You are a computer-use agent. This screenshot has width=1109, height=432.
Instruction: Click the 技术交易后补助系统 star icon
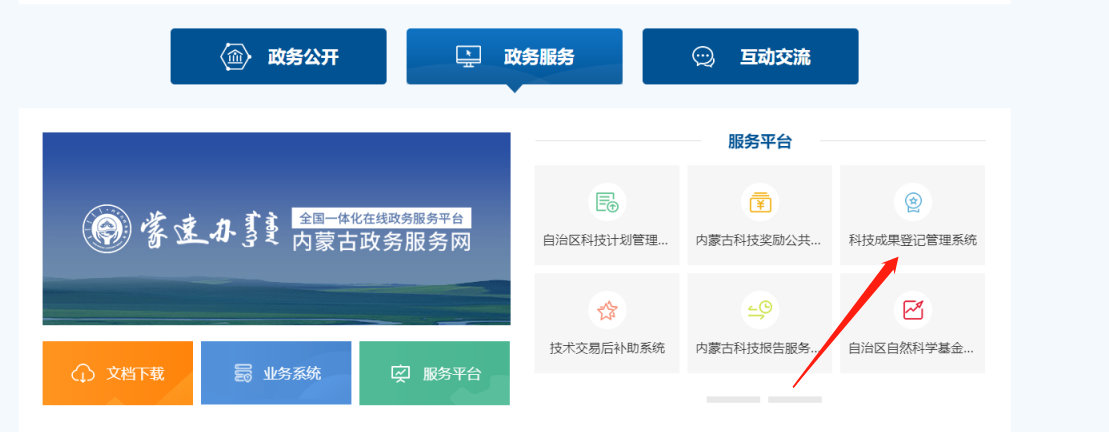pyautogui.click(x=607, y=310)
